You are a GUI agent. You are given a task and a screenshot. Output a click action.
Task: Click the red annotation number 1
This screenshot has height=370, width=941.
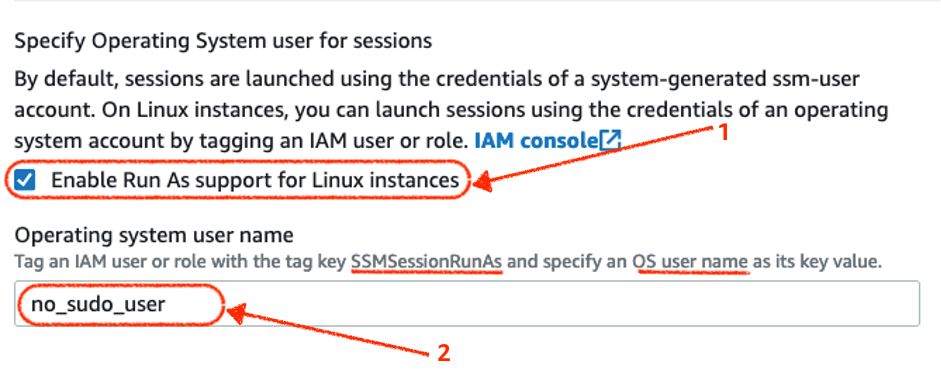(723, 132)
